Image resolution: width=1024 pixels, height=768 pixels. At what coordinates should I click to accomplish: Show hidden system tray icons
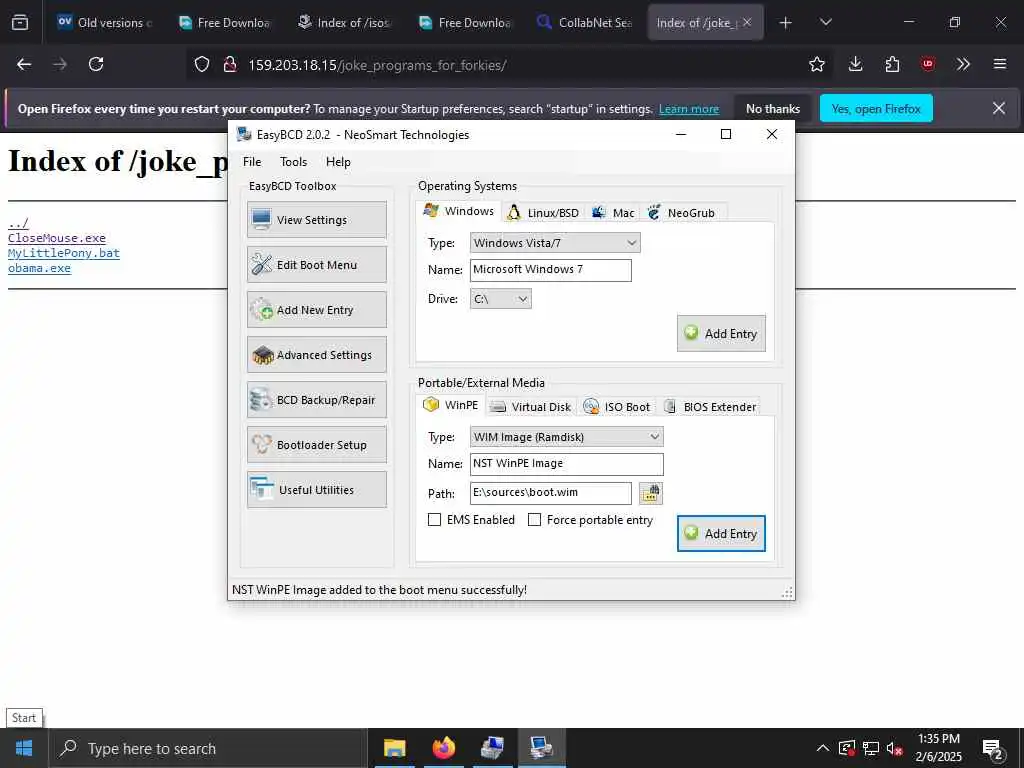823,748
